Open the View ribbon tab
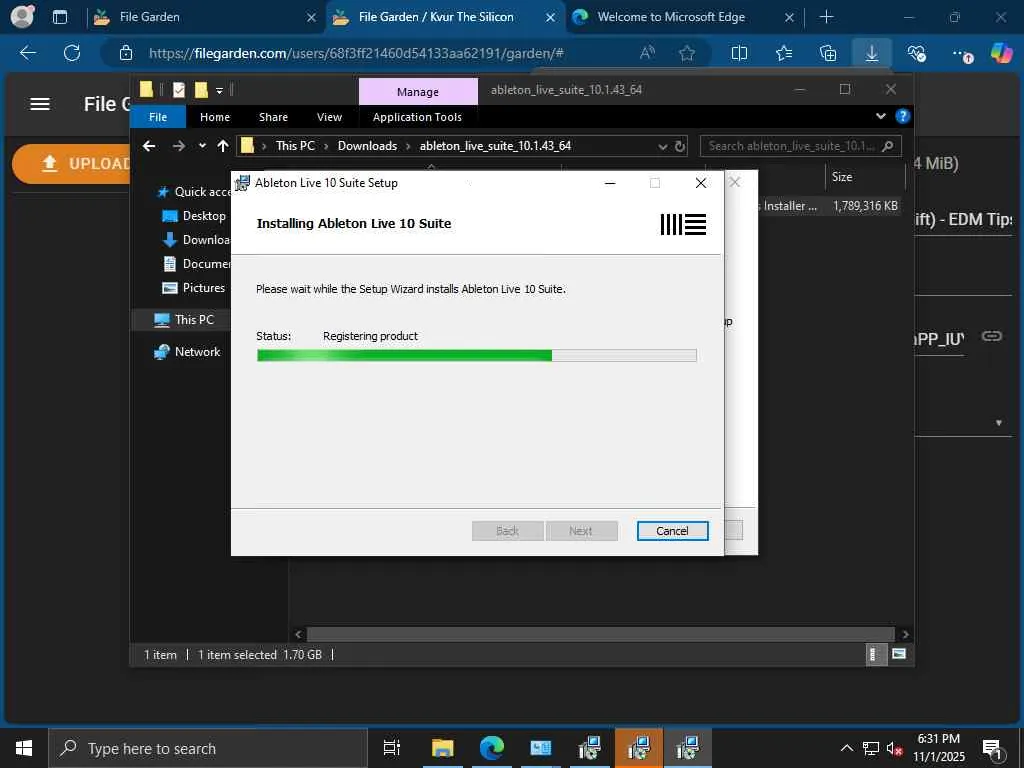This screenshot has width=1024, height=768. tap(329, 117)
